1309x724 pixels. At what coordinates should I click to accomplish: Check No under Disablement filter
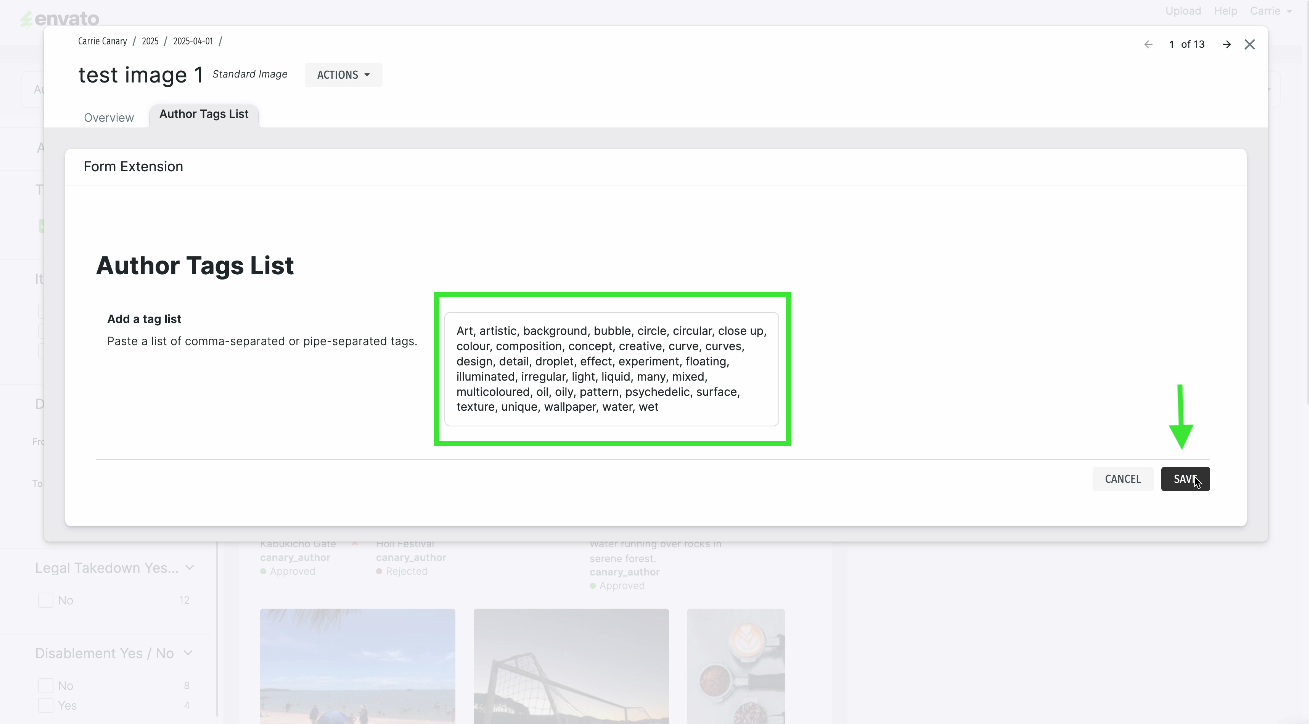point(45,686)
